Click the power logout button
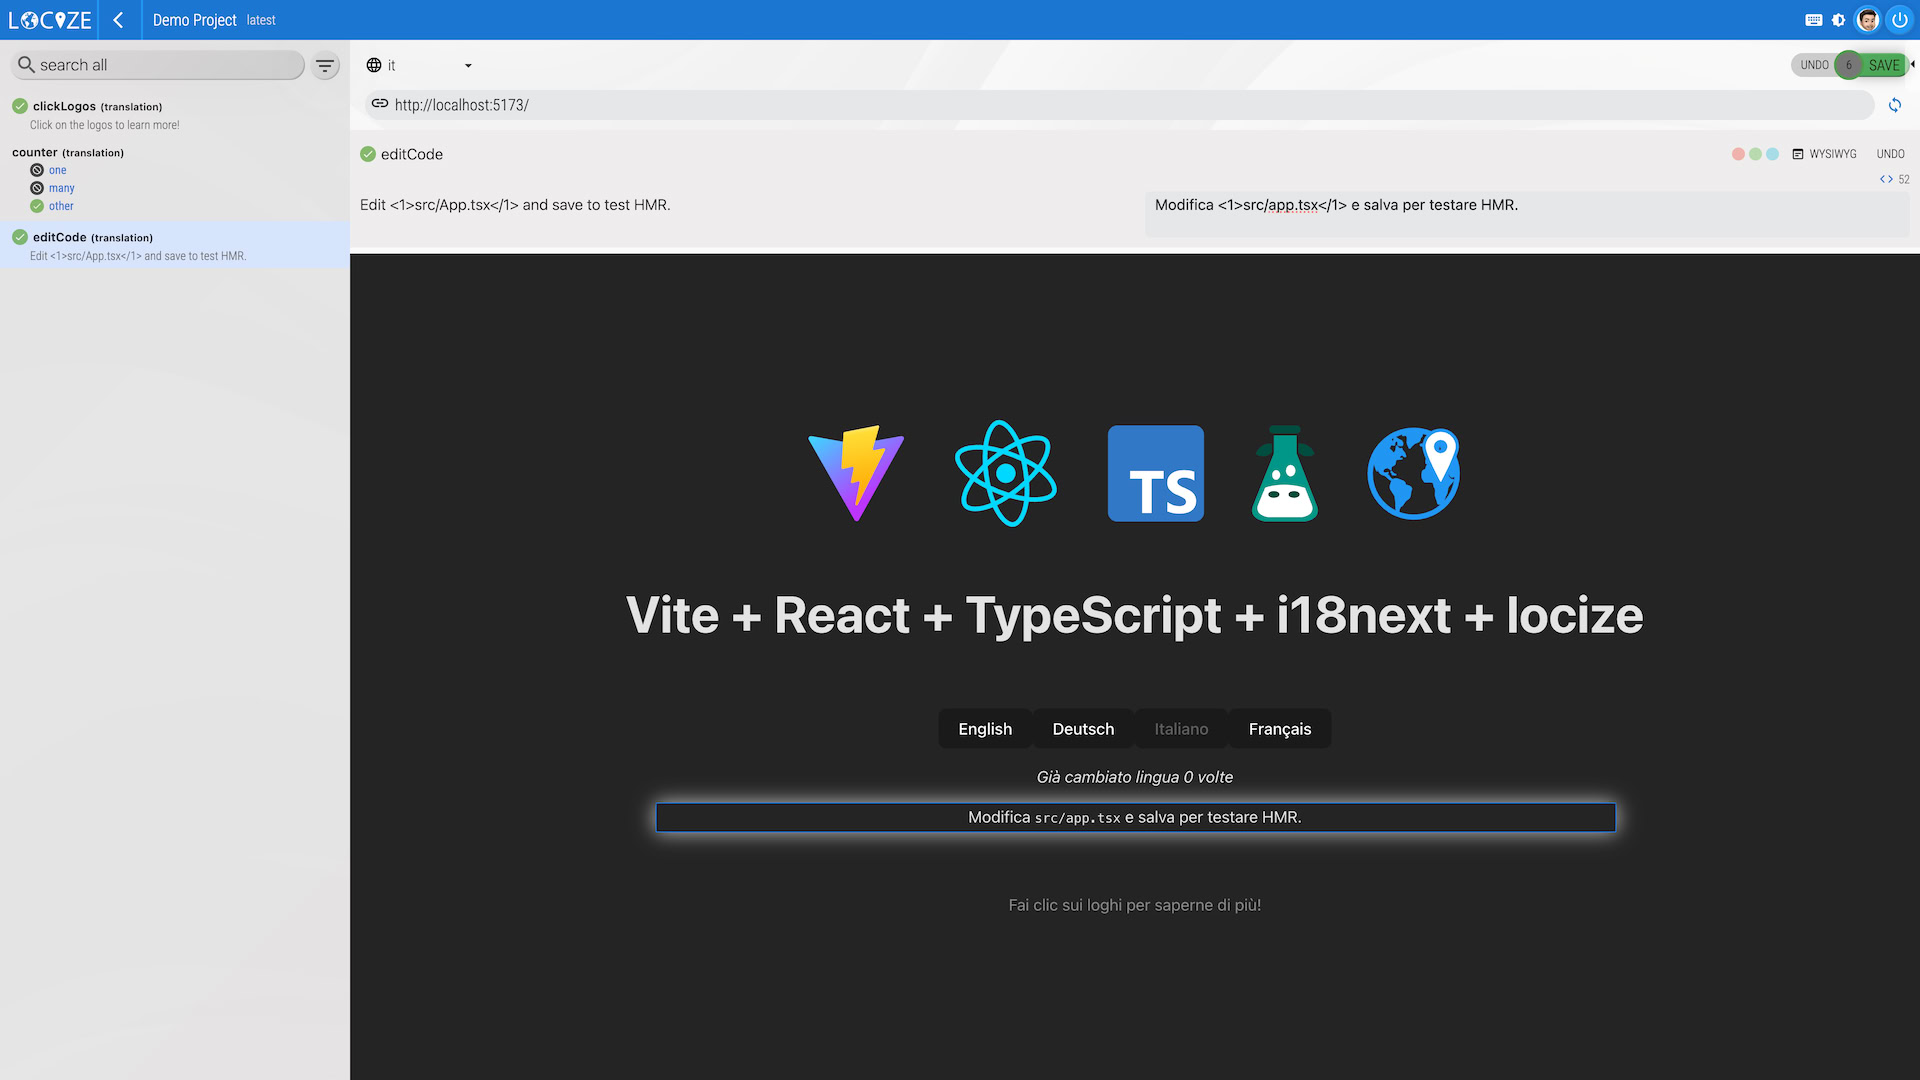 coord(1899,20)
